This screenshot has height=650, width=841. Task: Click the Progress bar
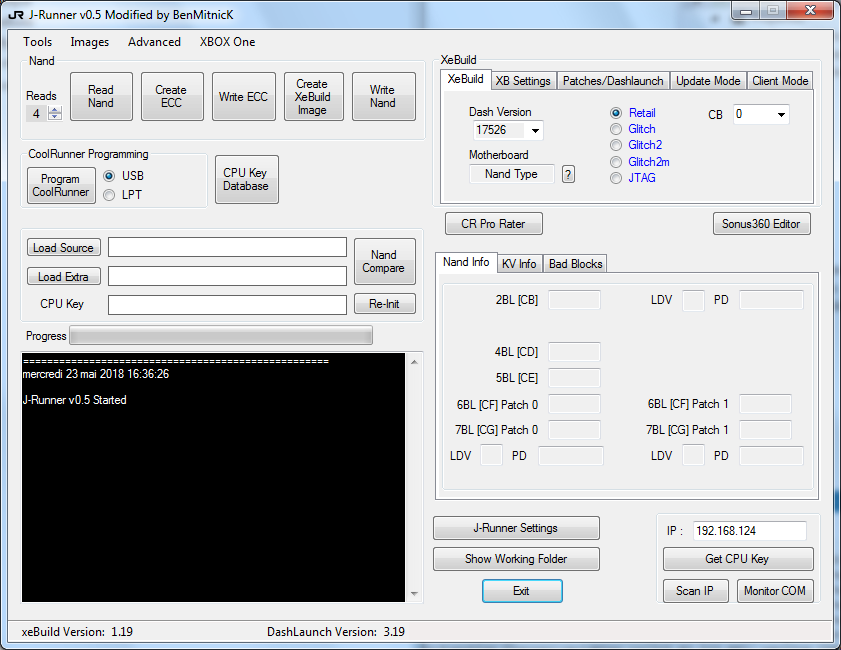[x=221, y=336]
